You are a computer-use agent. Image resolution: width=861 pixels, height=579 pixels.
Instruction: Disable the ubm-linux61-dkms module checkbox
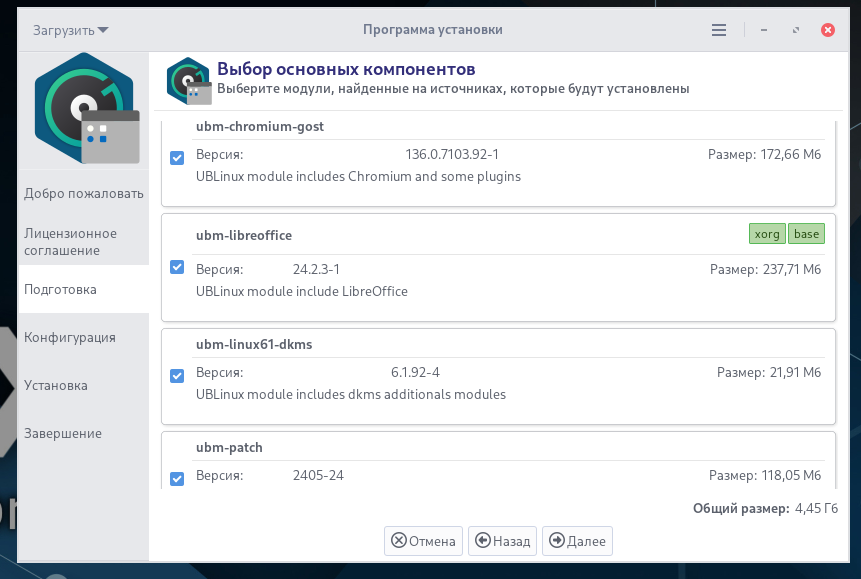pyautogui.click(x=177, y=376)
